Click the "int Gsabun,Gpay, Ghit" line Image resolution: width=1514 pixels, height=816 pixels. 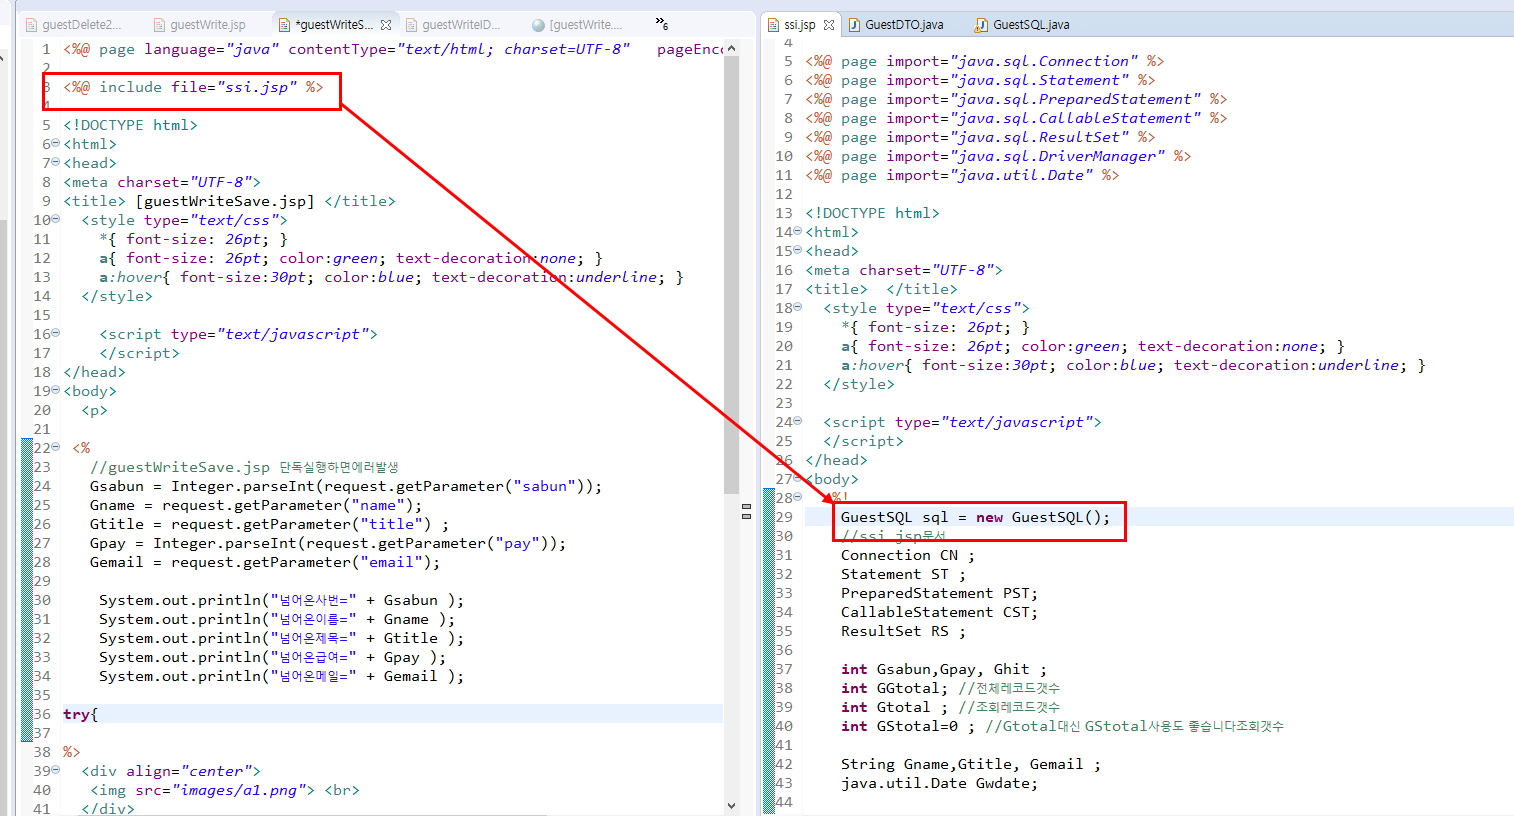pyautogui.click(x=943, y=669)
